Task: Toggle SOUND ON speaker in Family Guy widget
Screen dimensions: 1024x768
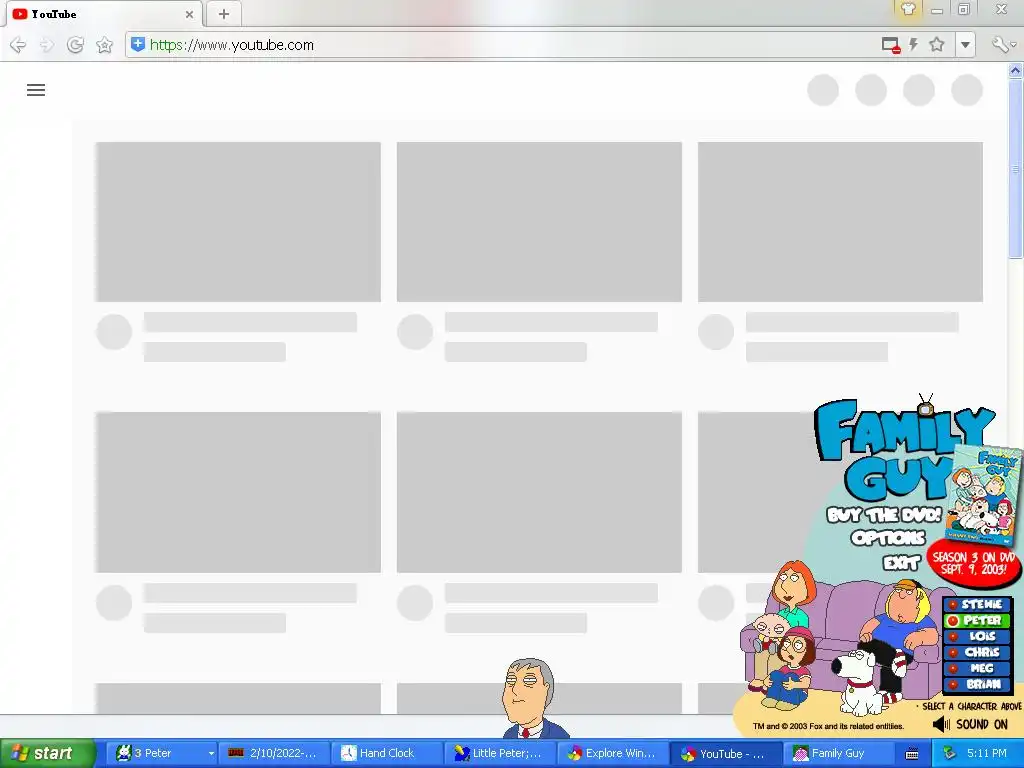Action: [970, 724]
